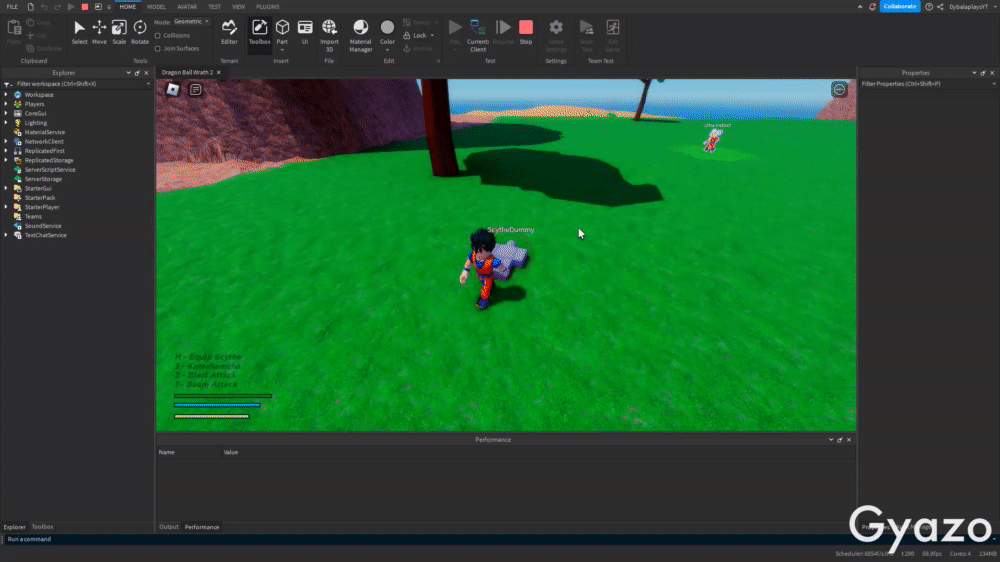
Task: Click the Collaborate button
Action: coord(900,6)
